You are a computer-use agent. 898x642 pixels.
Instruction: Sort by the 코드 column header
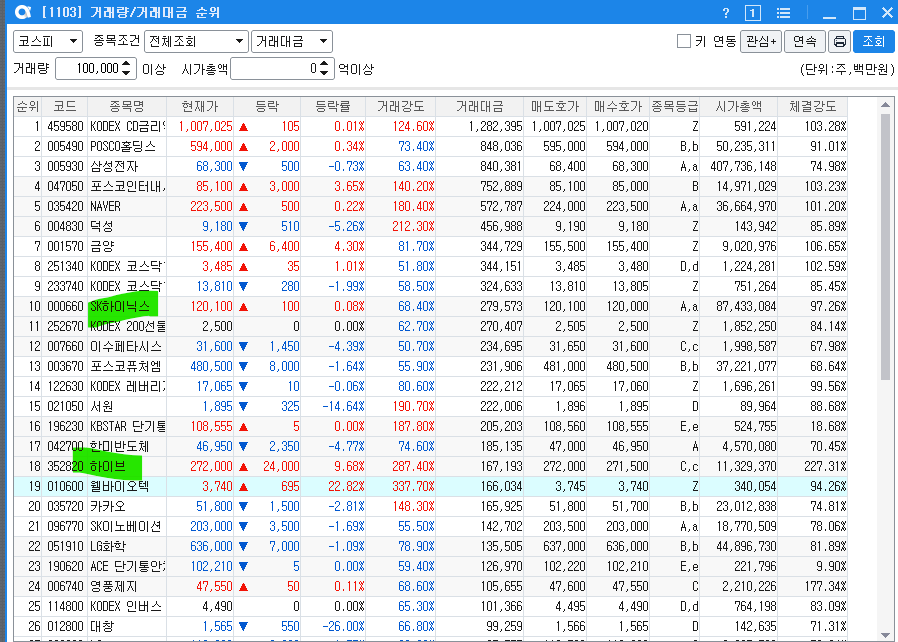pos(65,107)
